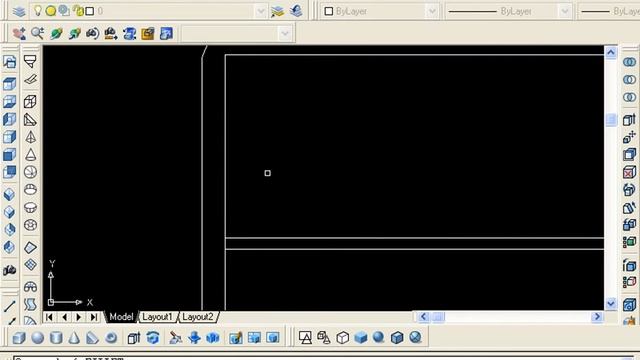Click the Layer Previous icon
Image resolution: width=640 pixels, height=360 pixels.
click(x=296, y=11)
